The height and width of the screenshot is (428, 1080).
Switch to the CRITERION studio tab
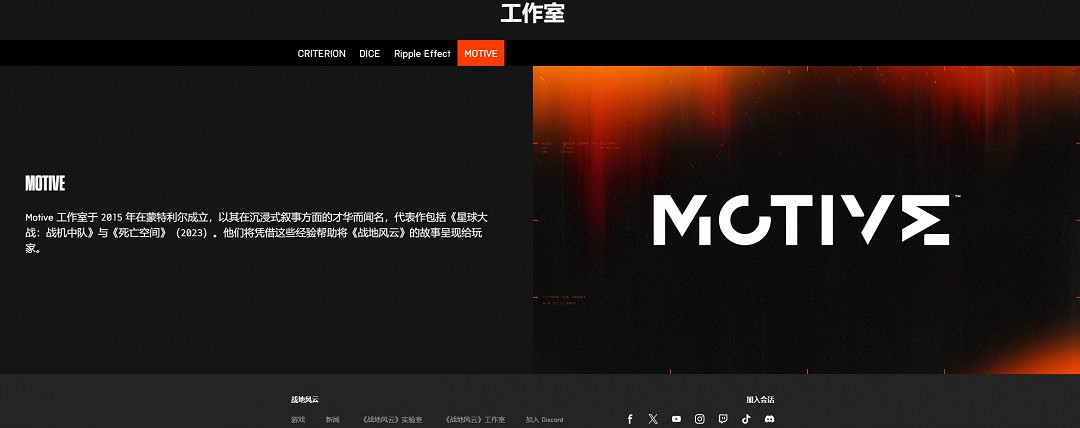(x=321, y=54)
